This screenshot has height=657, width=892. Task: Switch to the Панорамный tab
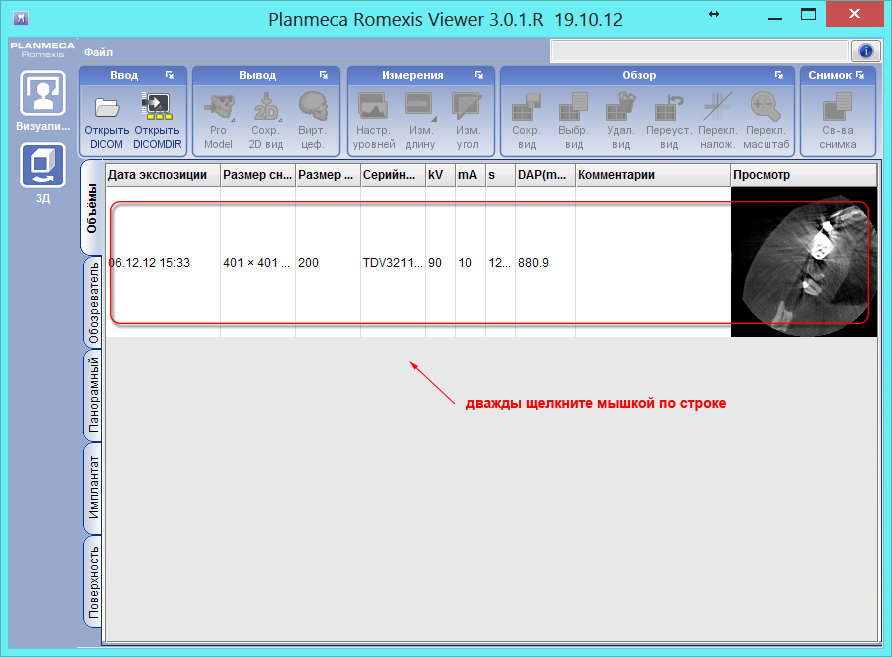tap(93, 395)
